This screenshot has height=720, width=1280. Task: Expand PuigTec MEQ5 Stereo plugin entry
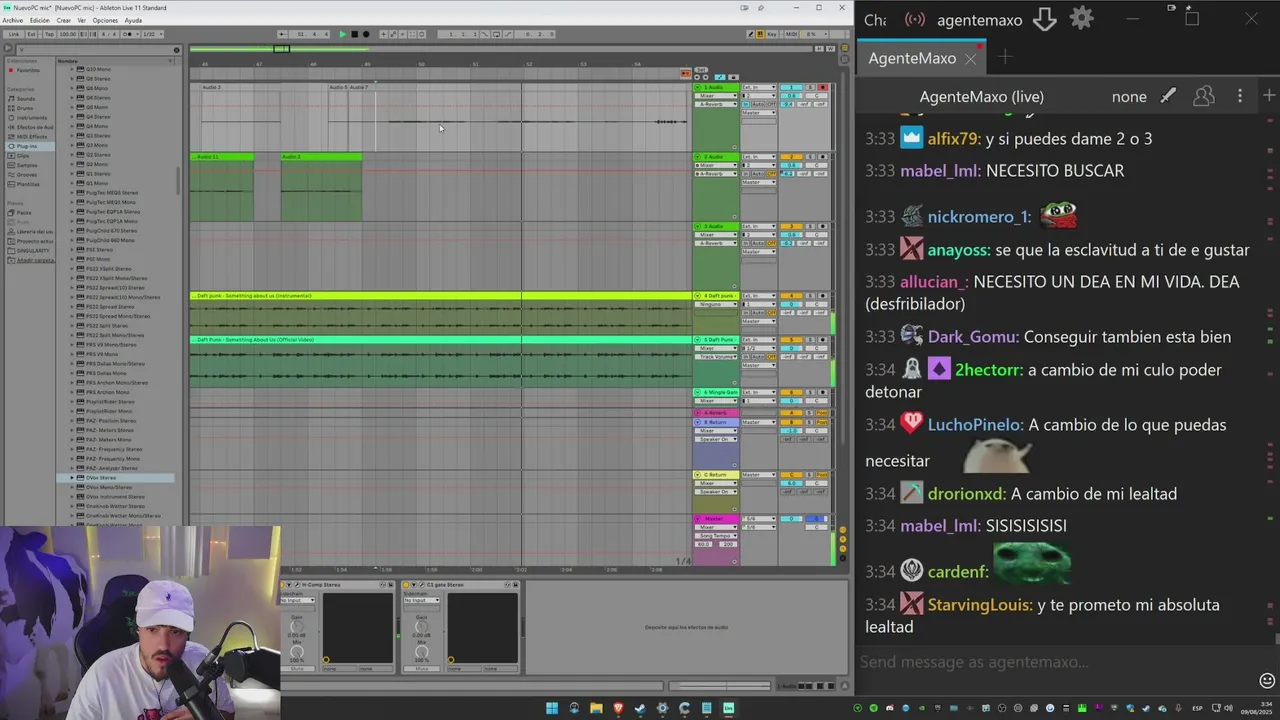pos(72,193)
